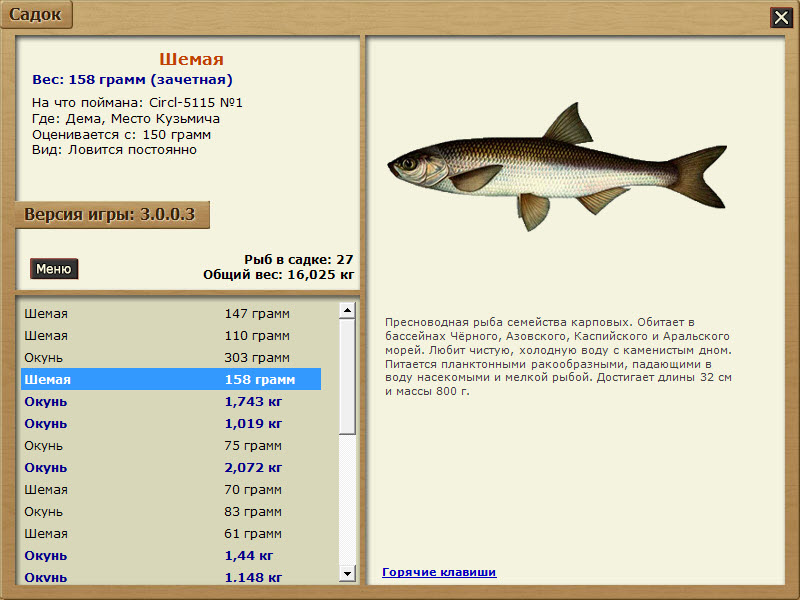Screen dimensions: 800x600
Task: Open the Меню button
Action: click(x=54, y=269)
